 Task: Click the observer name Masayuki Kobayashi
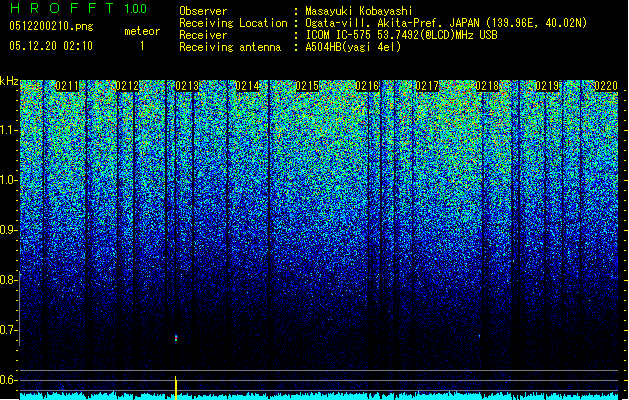[359, 11]
